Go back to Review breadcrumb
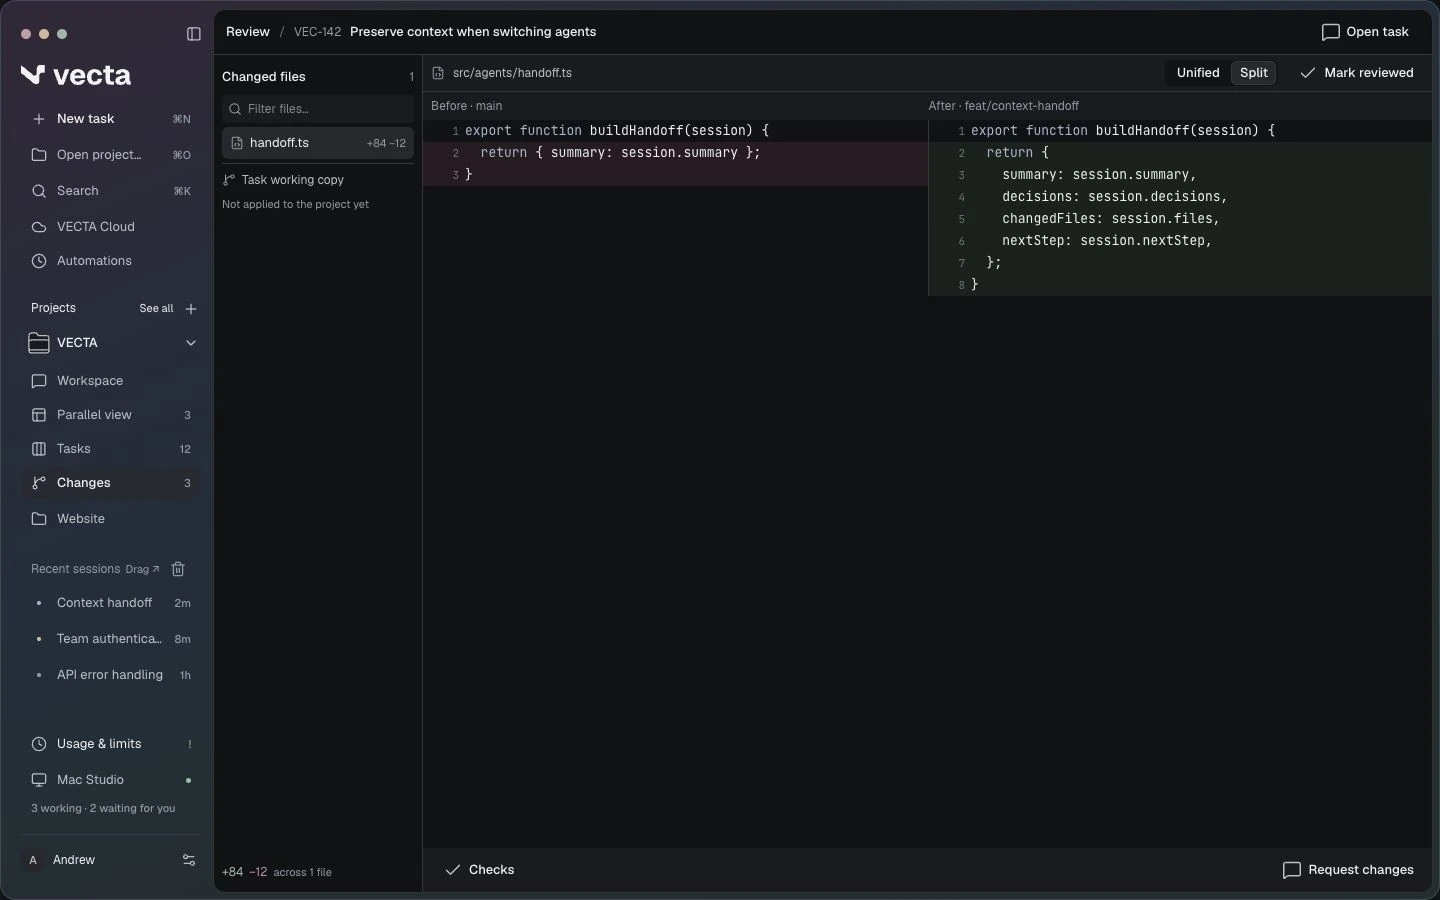This screenshot has width=1440, height=900. (248, 32)
